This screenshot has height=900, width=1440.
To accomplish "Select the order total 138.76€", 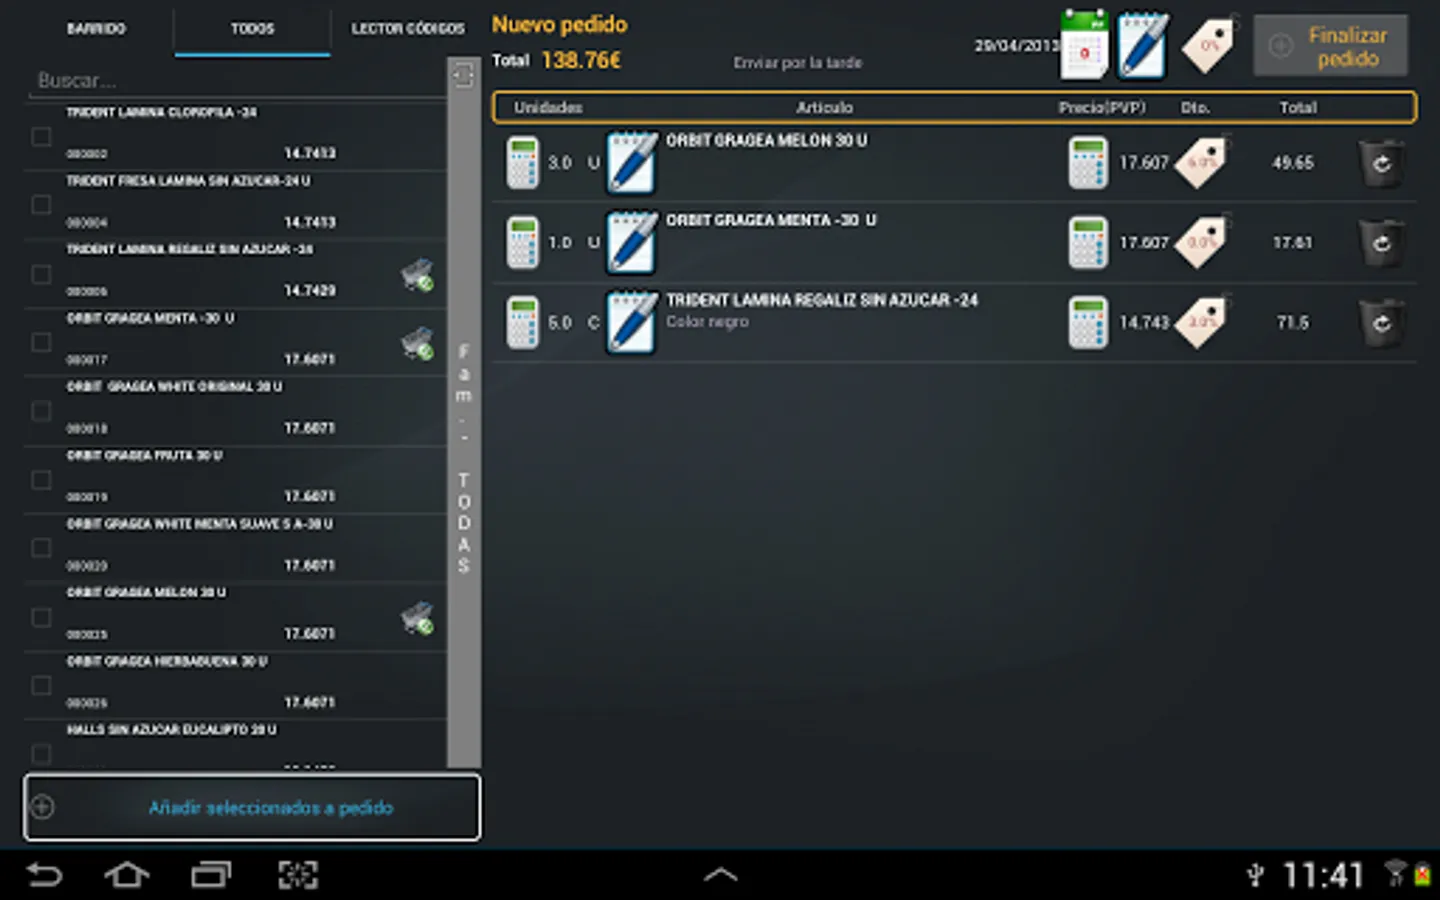I will coord(581,61).
